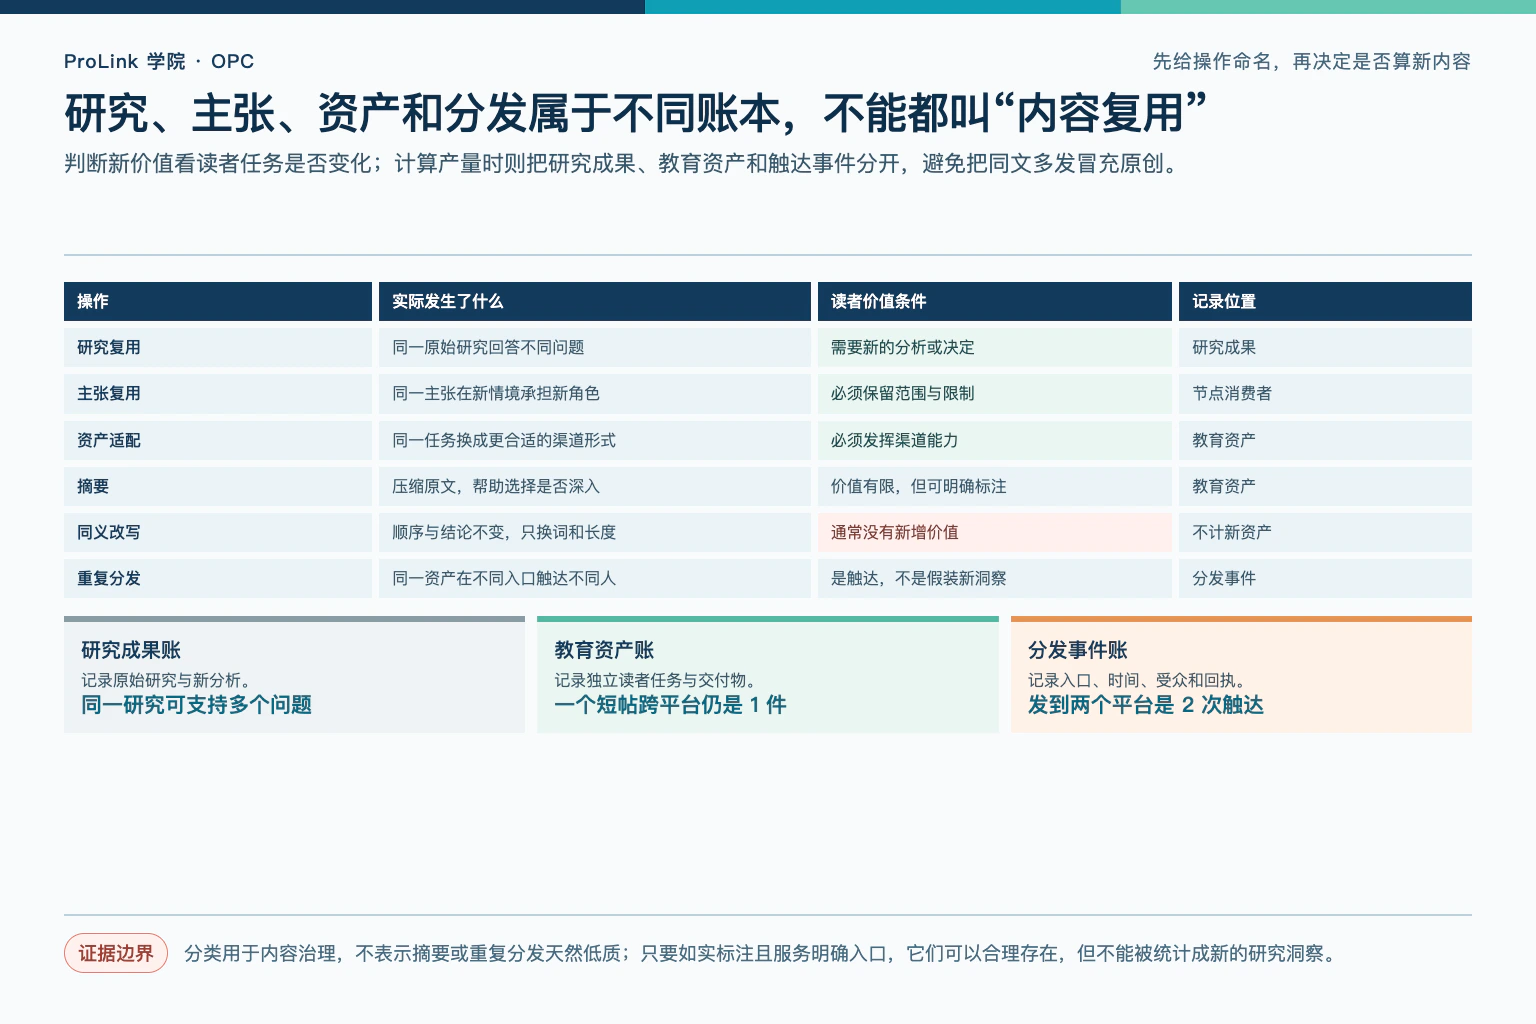
Task: Click cell '同一任务换成更合适的渠道形式'
Action: [595, 440]
